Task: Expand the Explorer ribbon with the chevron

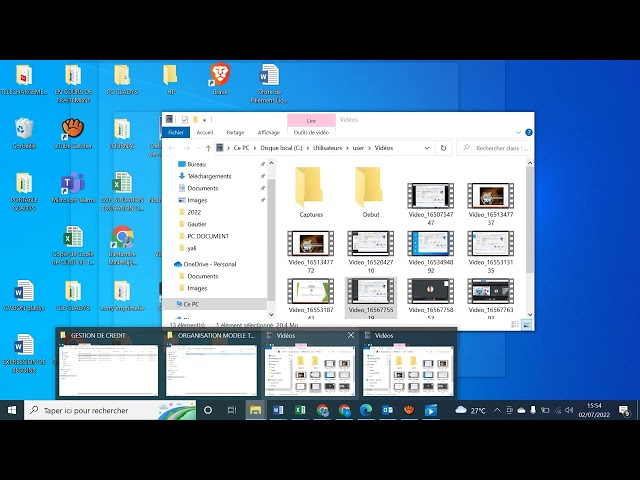Action: (518, 132)
